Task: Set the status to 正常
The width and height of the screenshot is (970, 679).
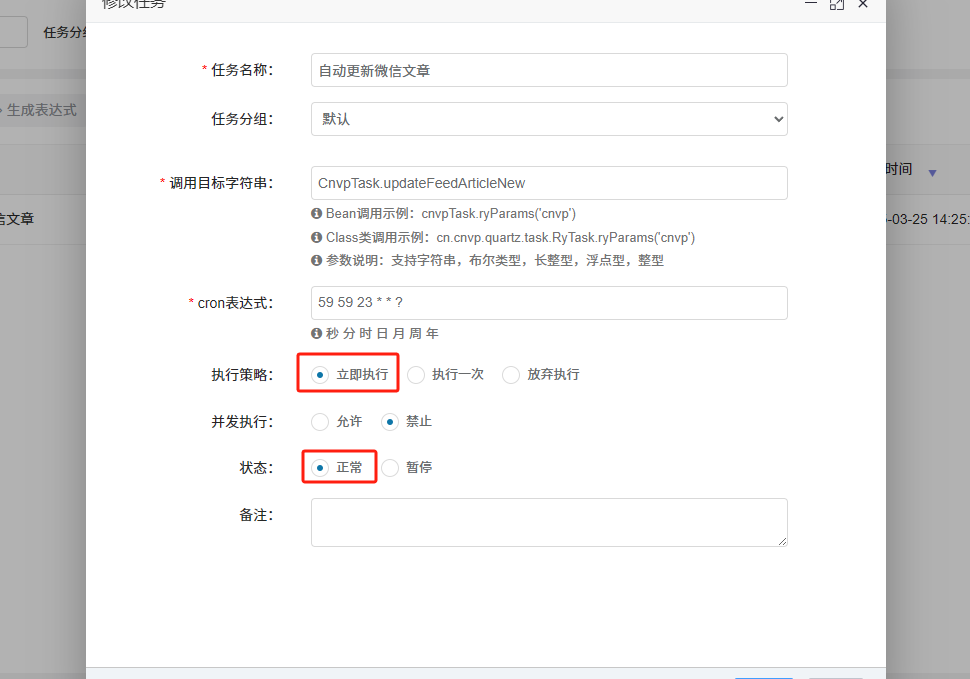Action: (x=320, y=468)
